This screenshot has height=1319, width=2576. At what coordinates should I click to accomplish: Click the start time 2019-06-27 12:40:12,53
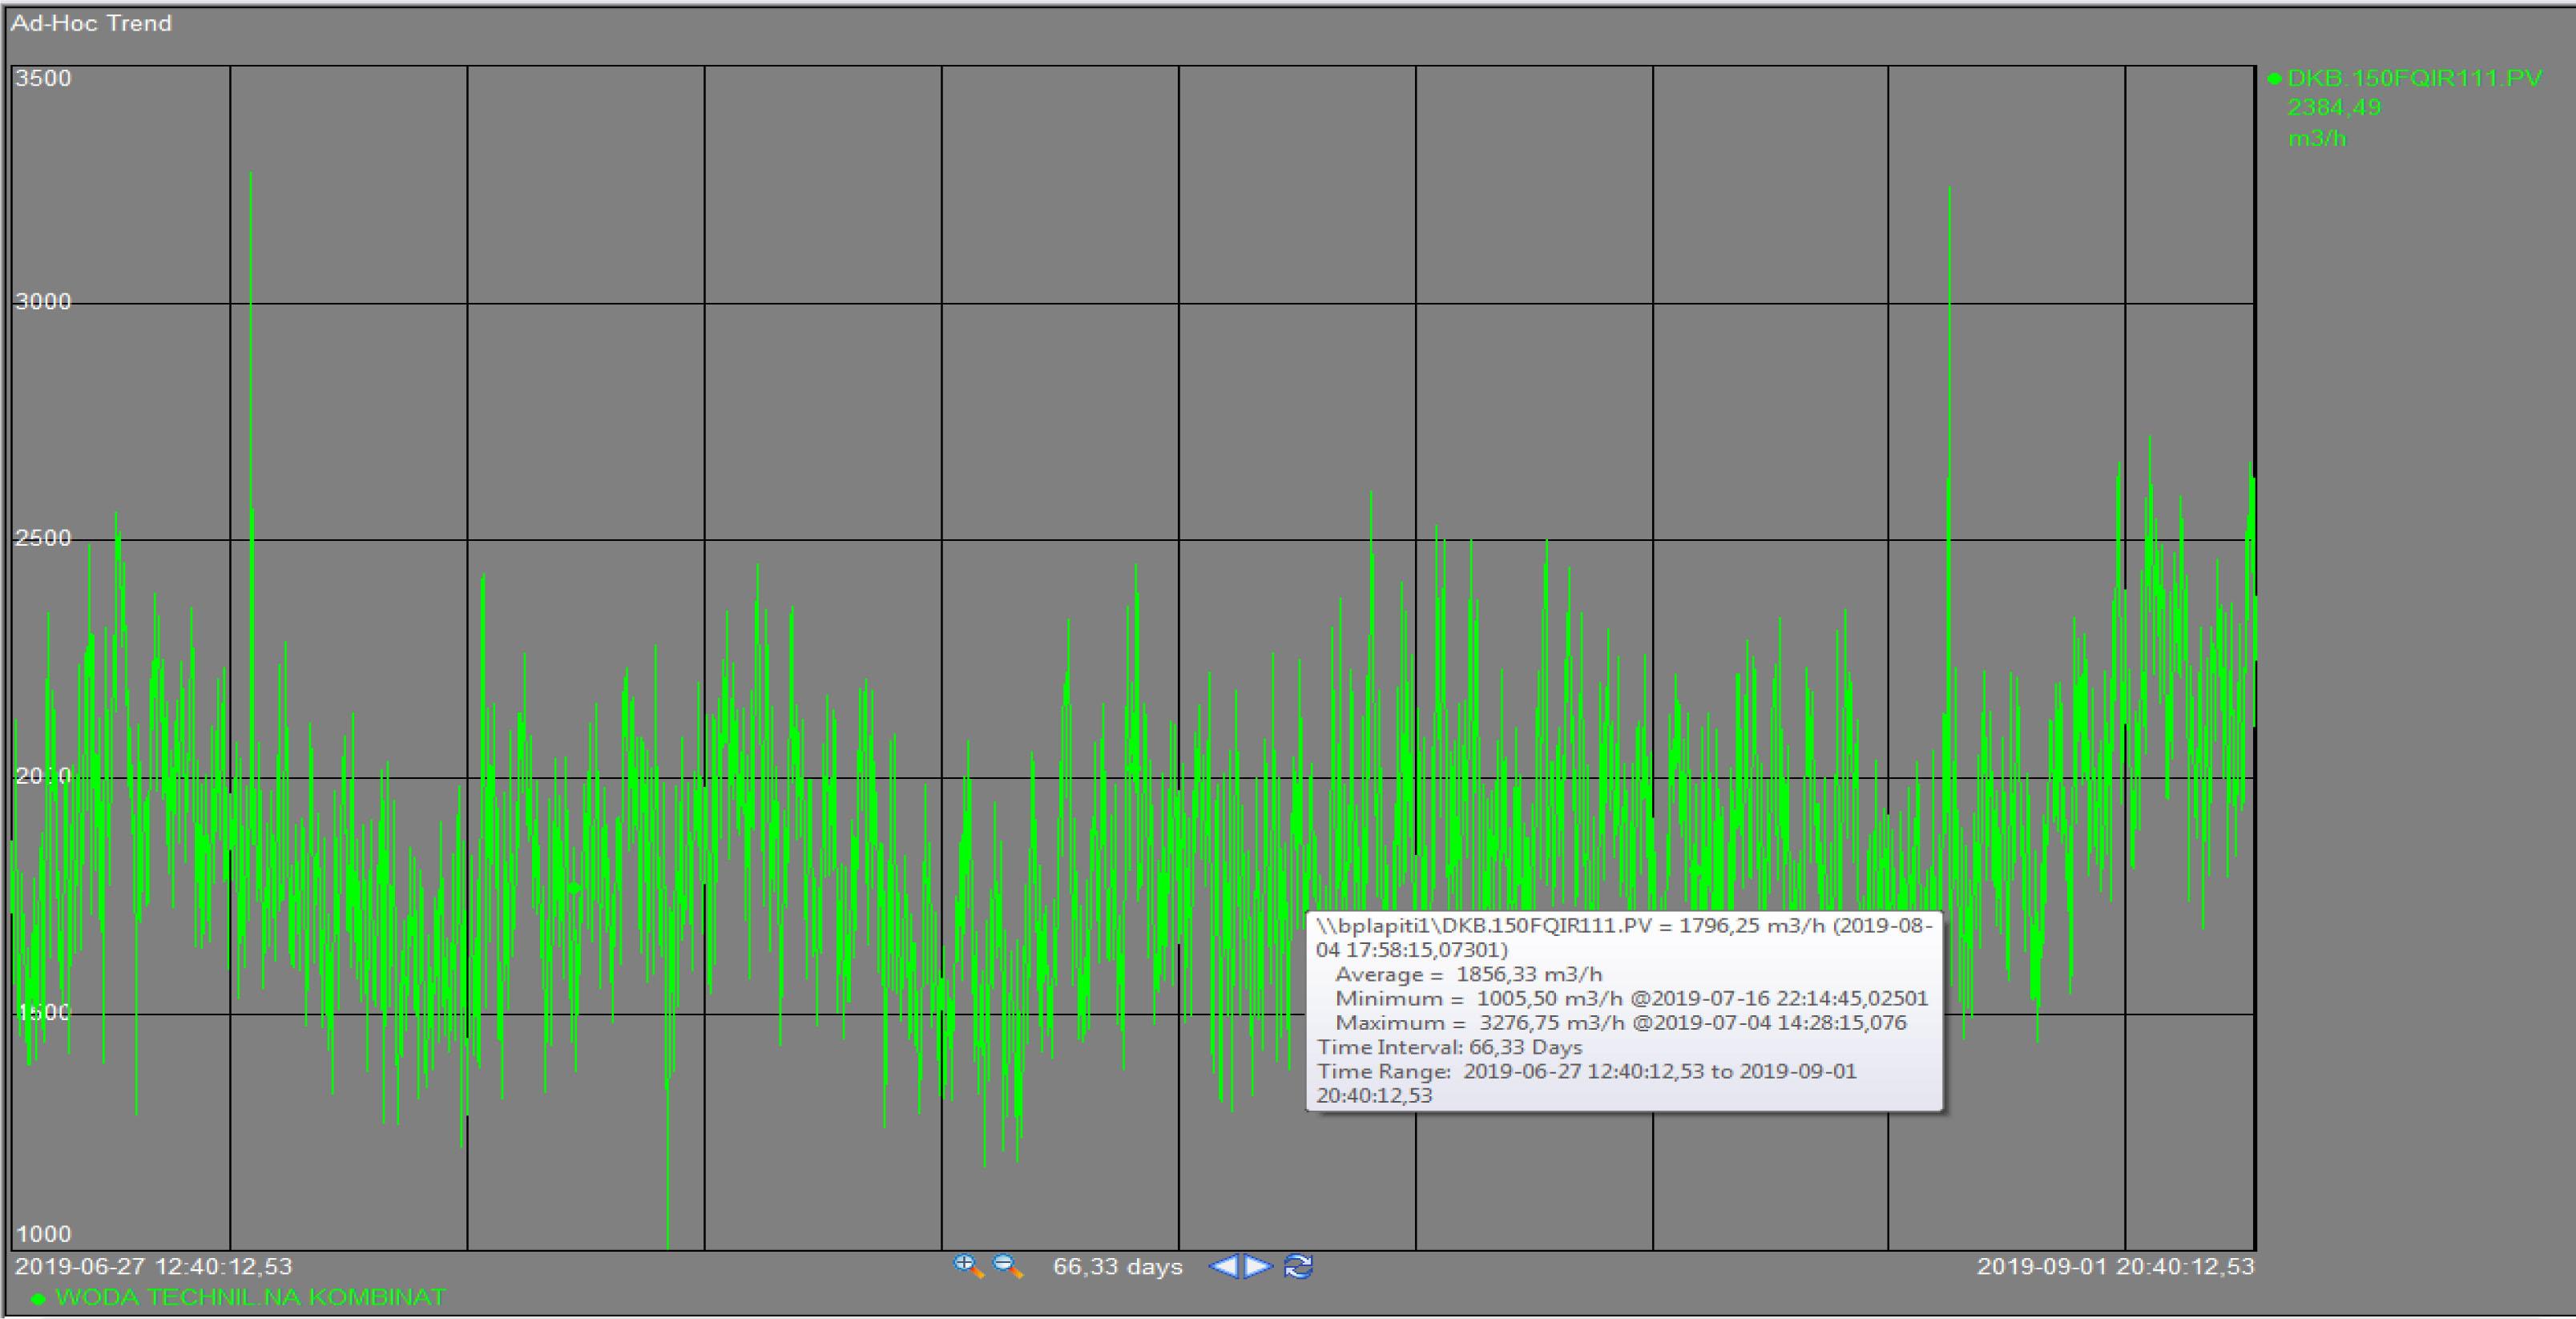pyautogui.click(x=153, y=1266)
